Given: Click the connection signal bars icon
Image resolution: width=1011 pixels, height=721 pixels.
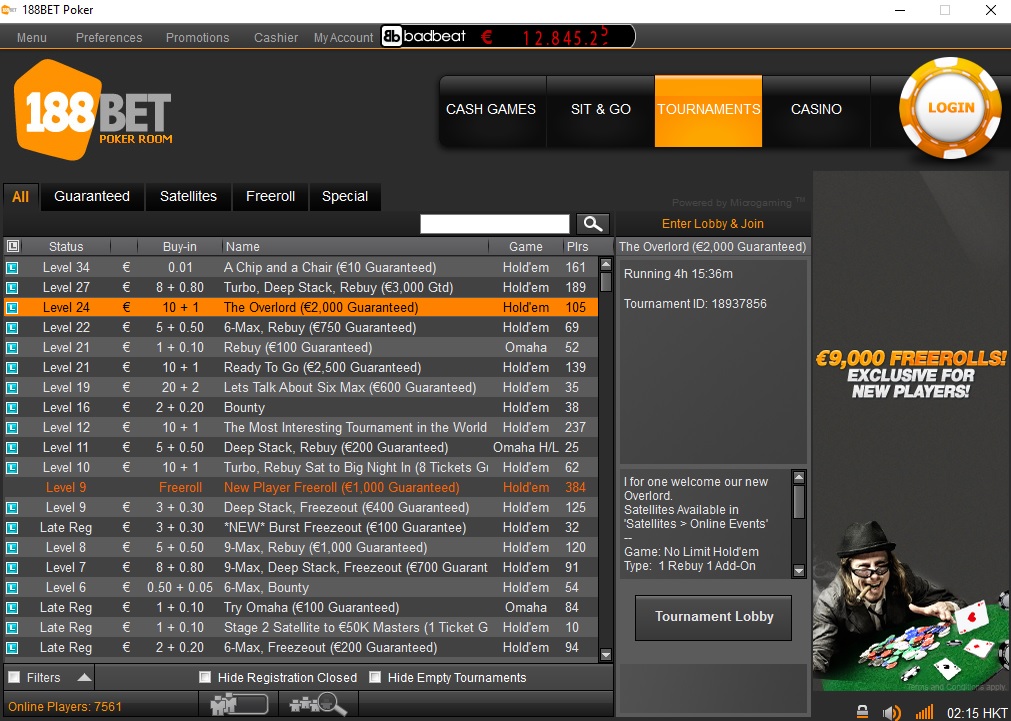Looking at the screenshot, I should pos(924,712).
